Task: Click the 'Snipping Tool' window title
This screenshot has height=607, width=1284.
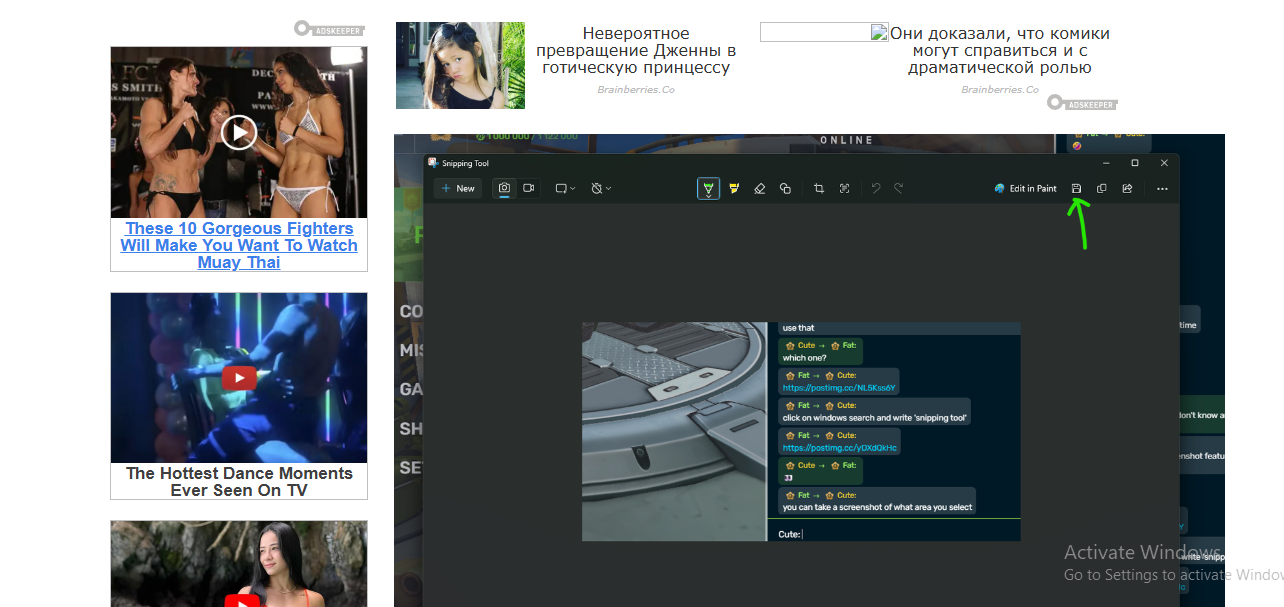Action: 466,163
